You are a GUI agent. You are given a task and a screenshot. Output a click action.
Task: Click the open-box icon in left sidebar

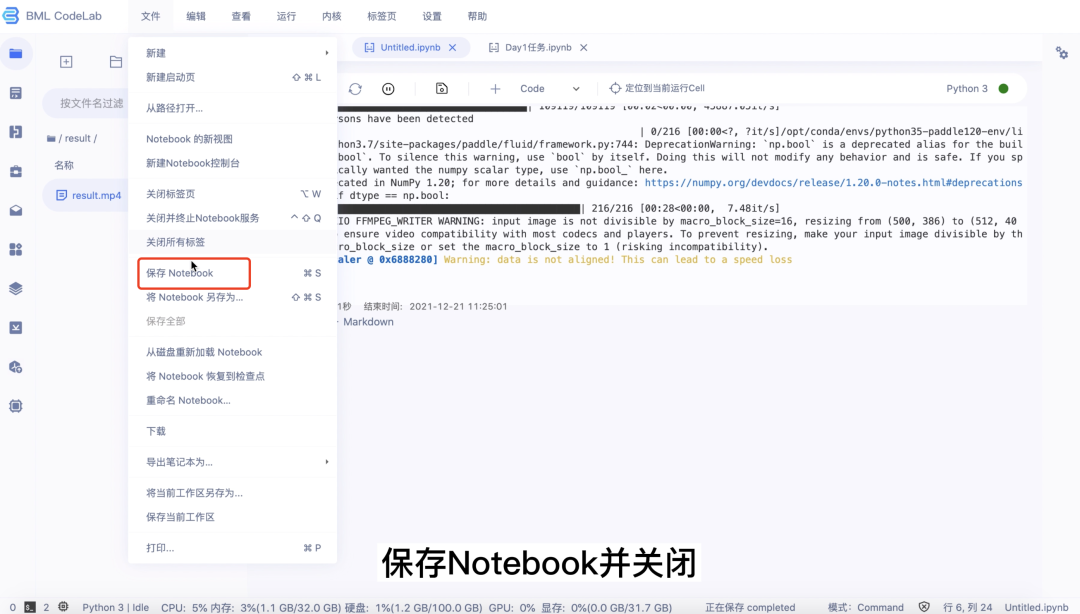(x=16, y=210)
